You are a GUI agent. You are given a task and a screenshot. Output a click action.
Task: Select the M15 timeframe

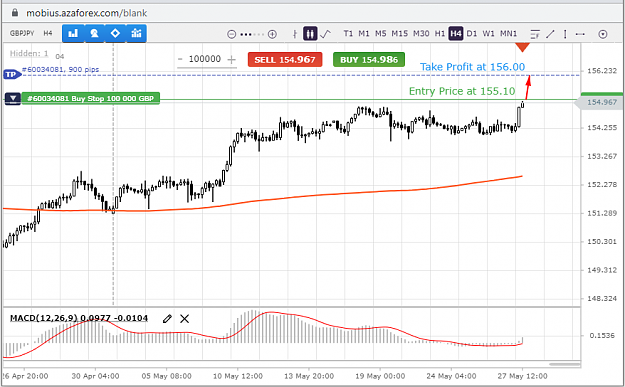click(399, 33)
